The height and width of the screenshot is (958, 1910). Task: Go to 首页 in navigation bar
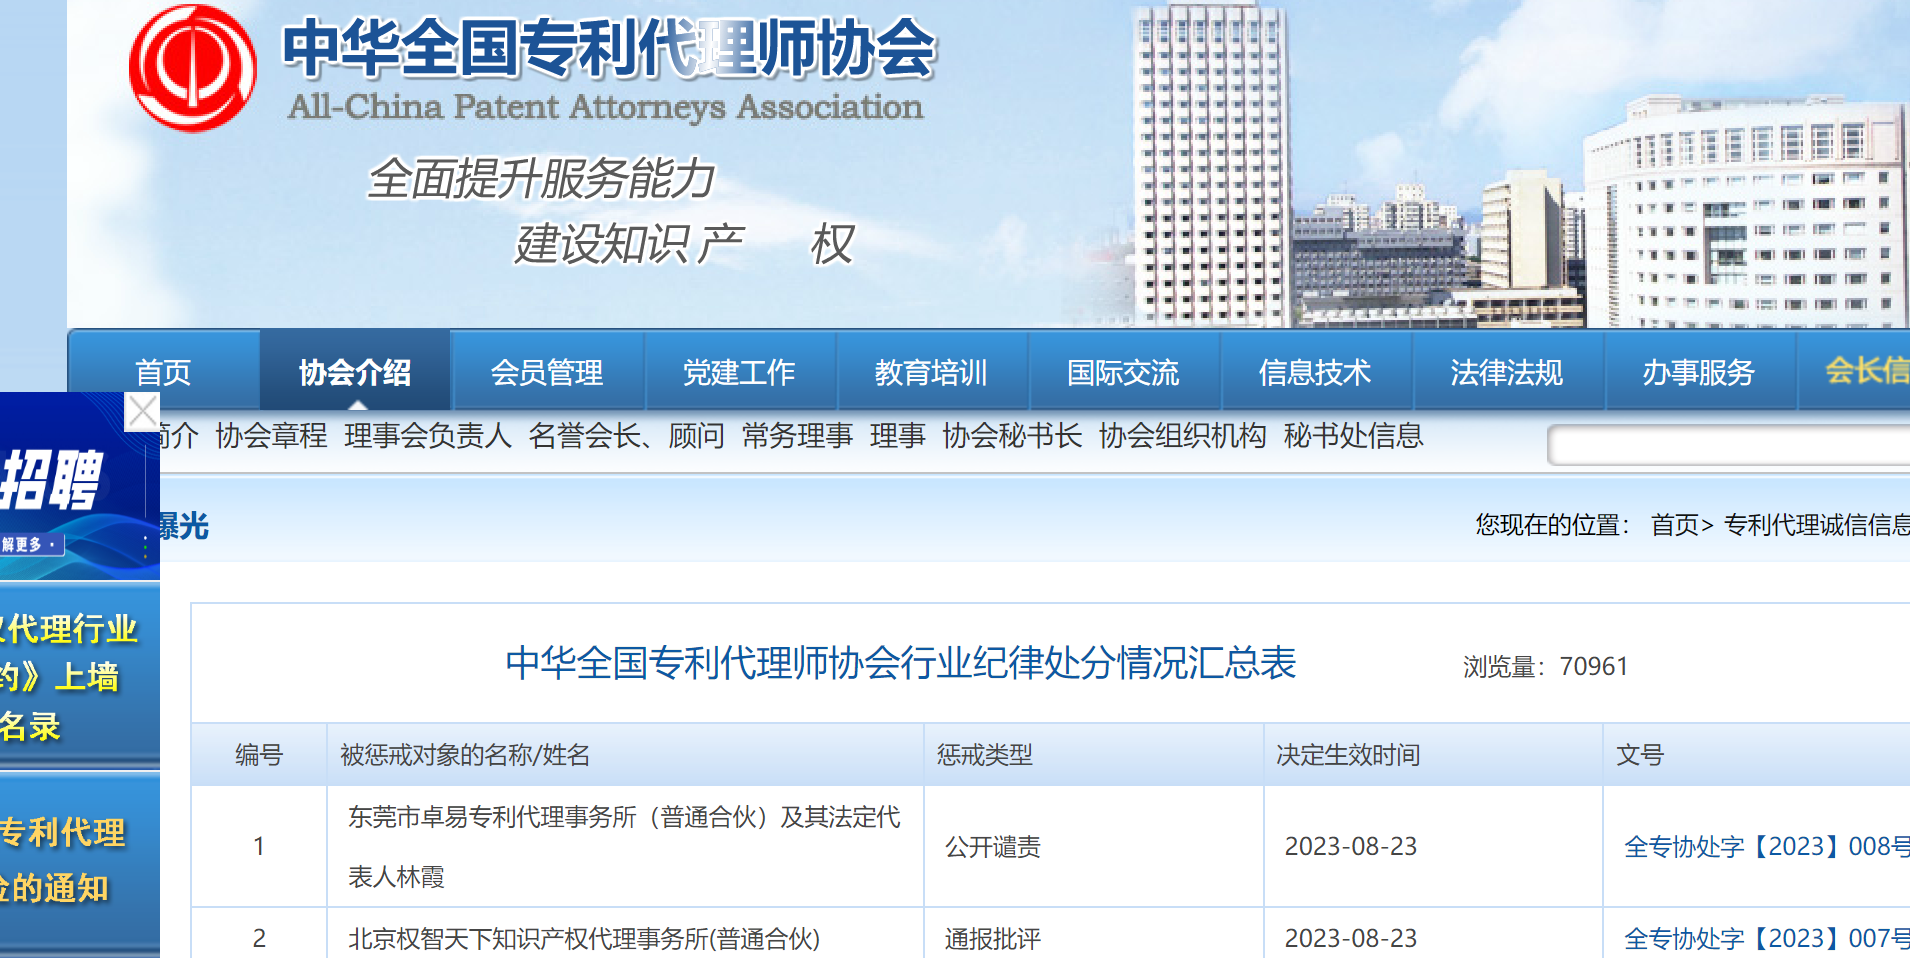point(163,372)
